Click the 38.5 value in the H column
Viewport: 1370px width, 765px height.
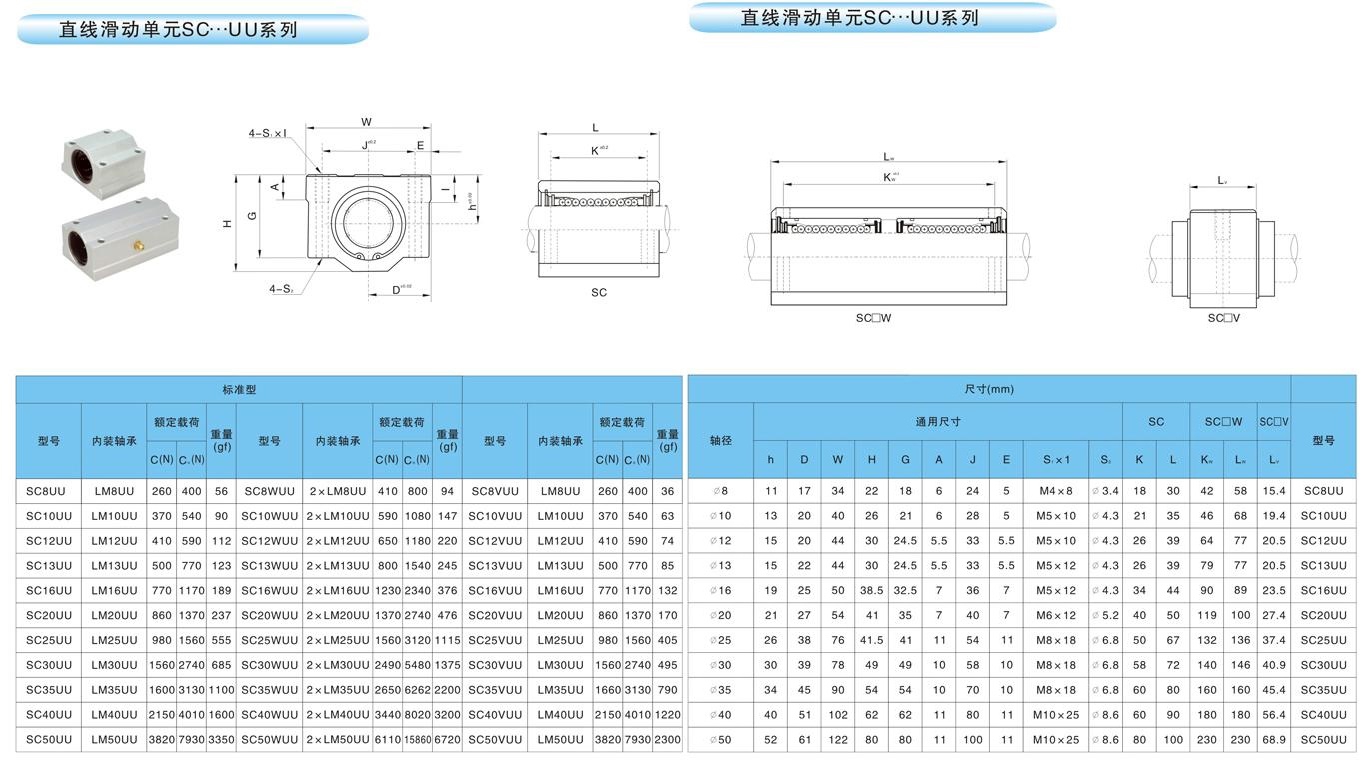pyautogui.click(x=871, y=591)
